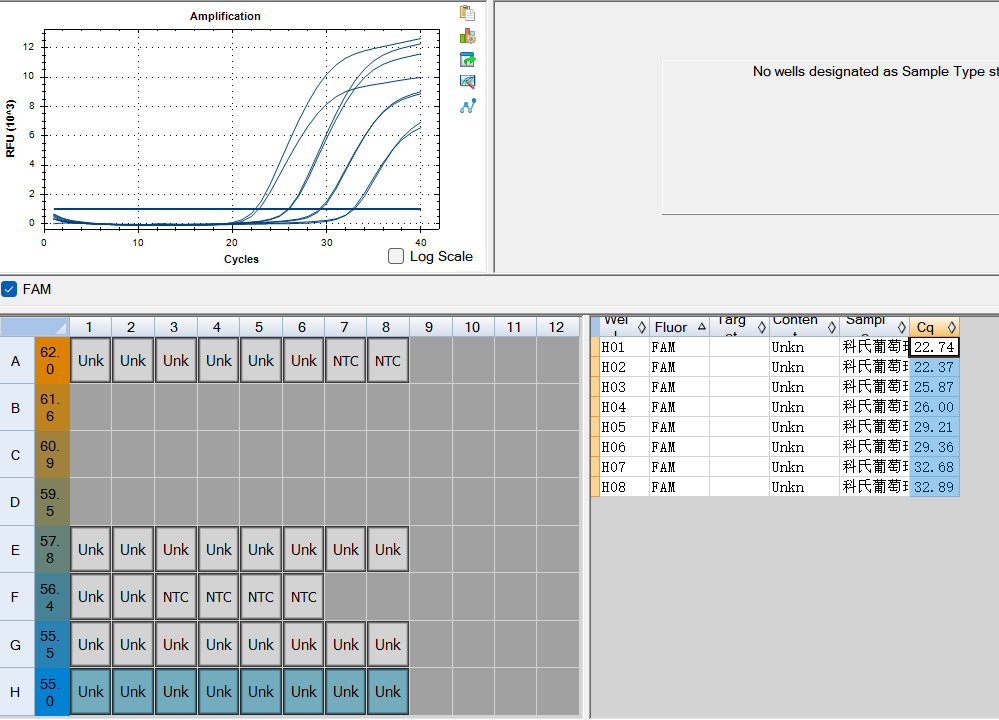Uncheck the FAM fluorophore checkbox
Image resolution: width=999 pixels, height=720 pixels.
(9, 289)
